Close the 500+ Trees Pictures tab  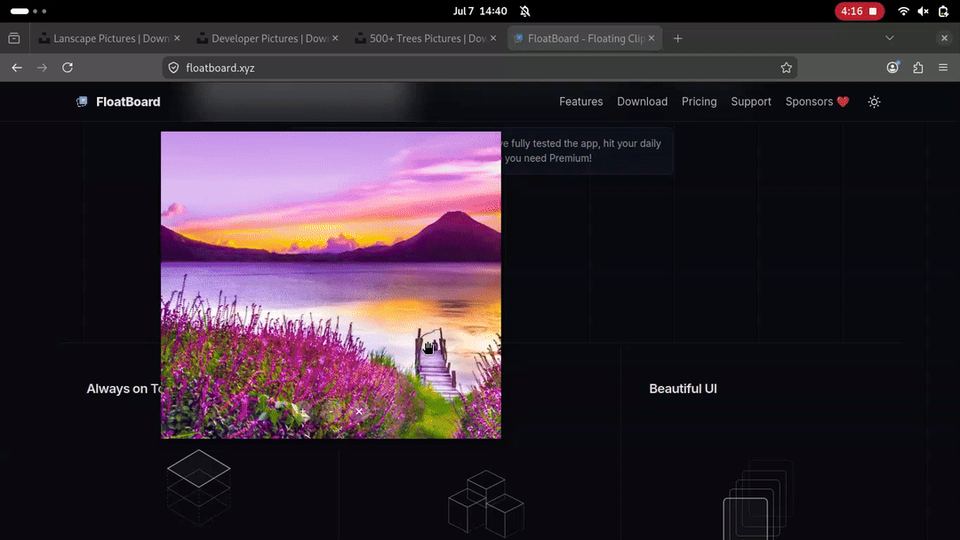tap(493, 39)
